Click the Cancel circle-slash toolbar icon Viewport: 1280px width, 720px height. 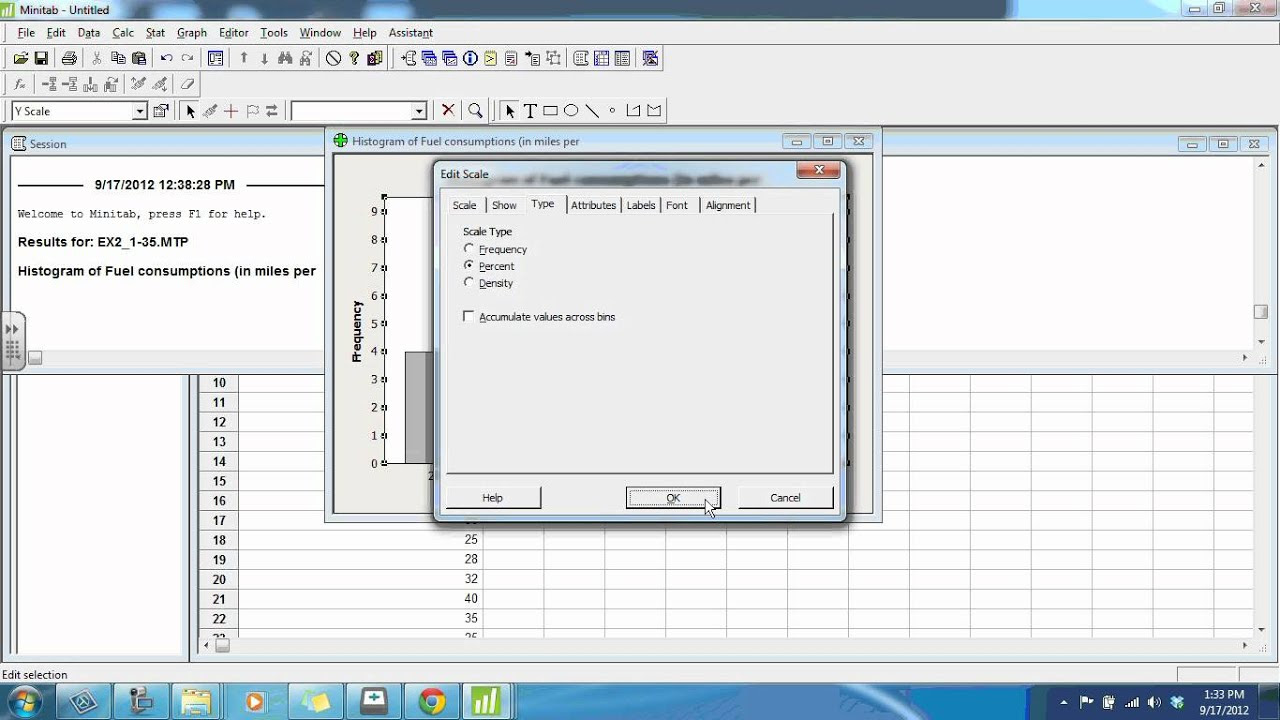tap(334, 59)
